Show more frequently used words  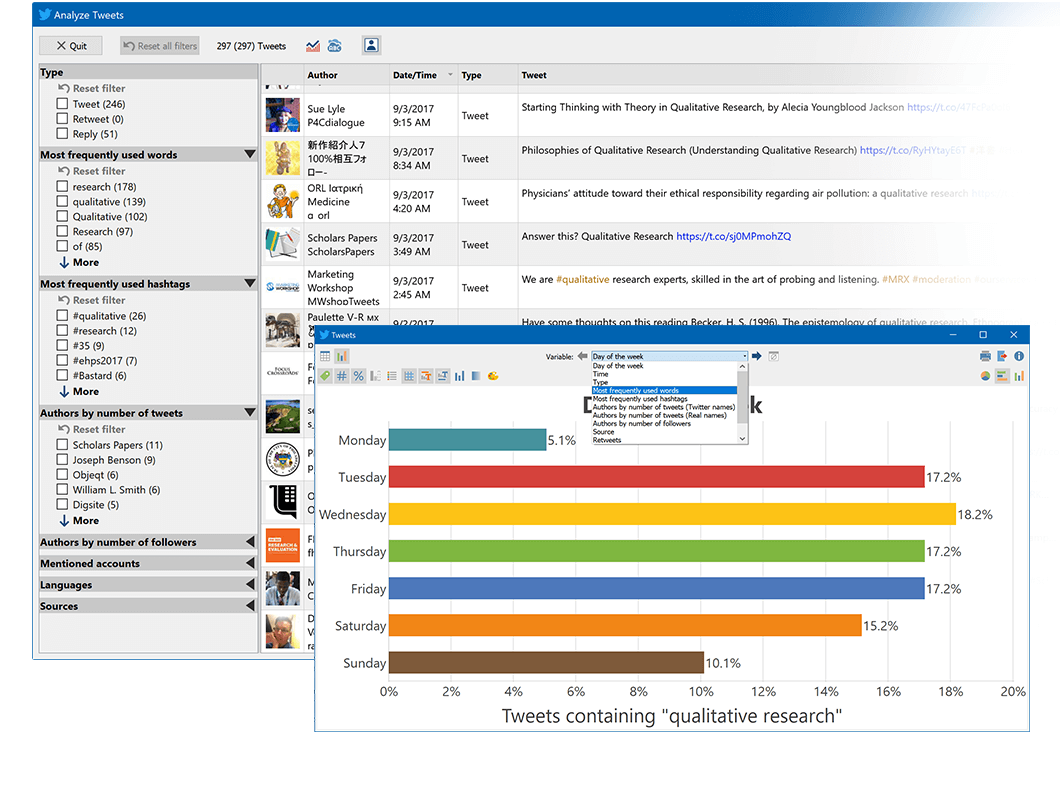79,262
